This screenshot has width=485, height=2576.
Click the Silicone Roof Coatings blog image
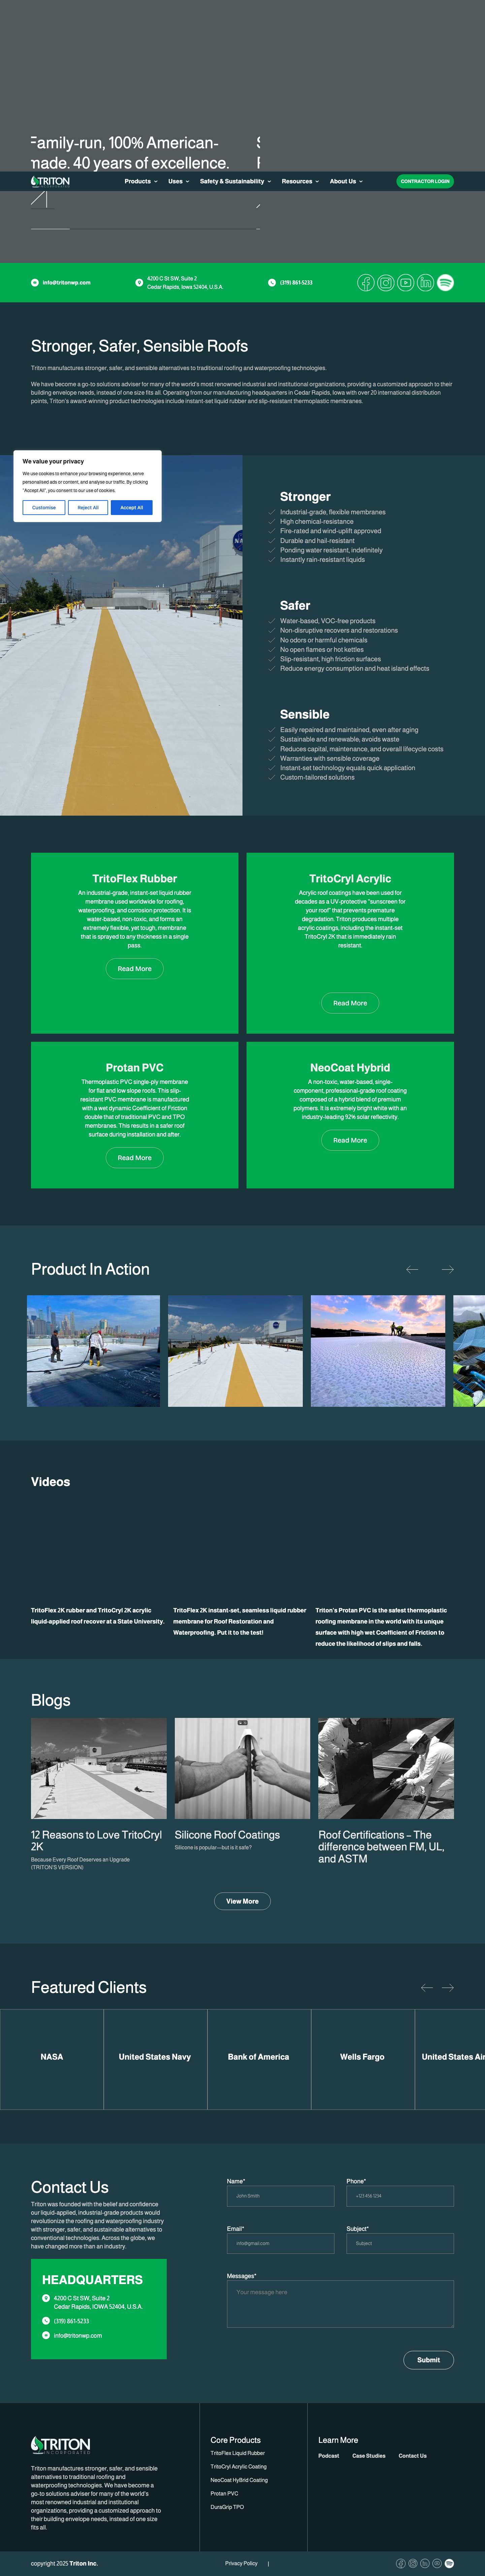pos(242,1768)
